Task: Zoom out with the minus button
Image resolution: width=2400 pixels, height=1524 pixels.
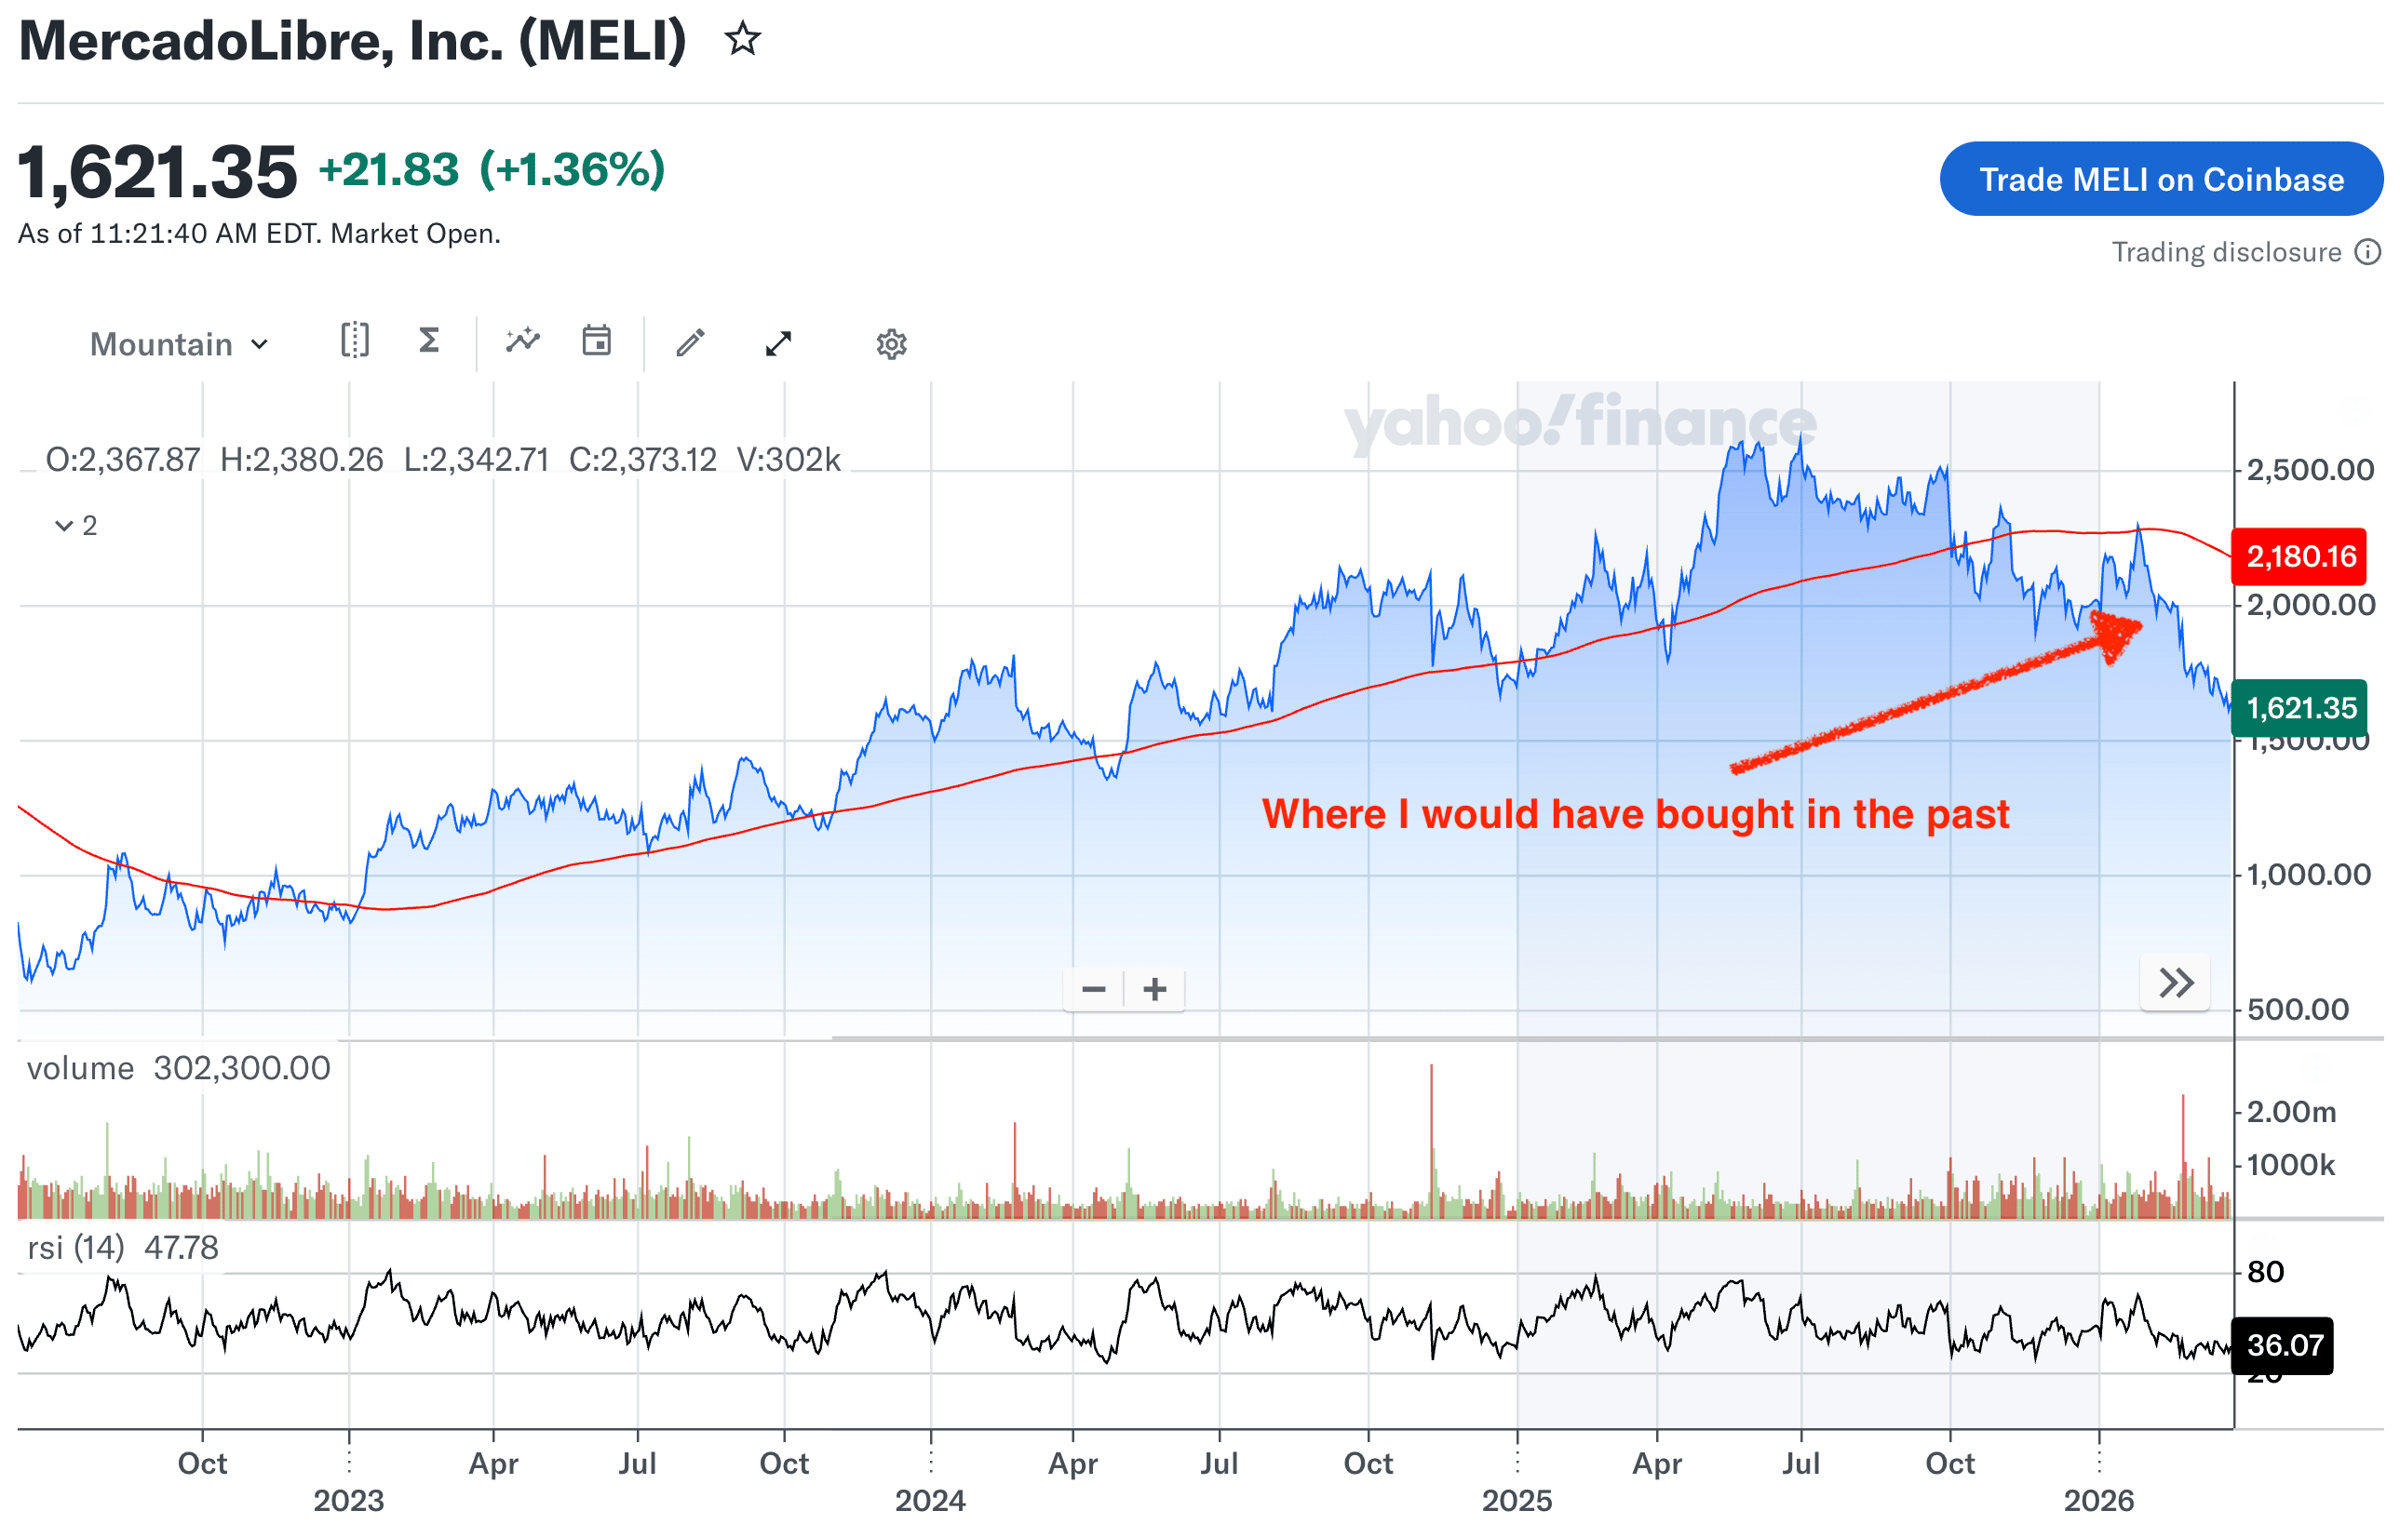Action: click(1093, 989)
